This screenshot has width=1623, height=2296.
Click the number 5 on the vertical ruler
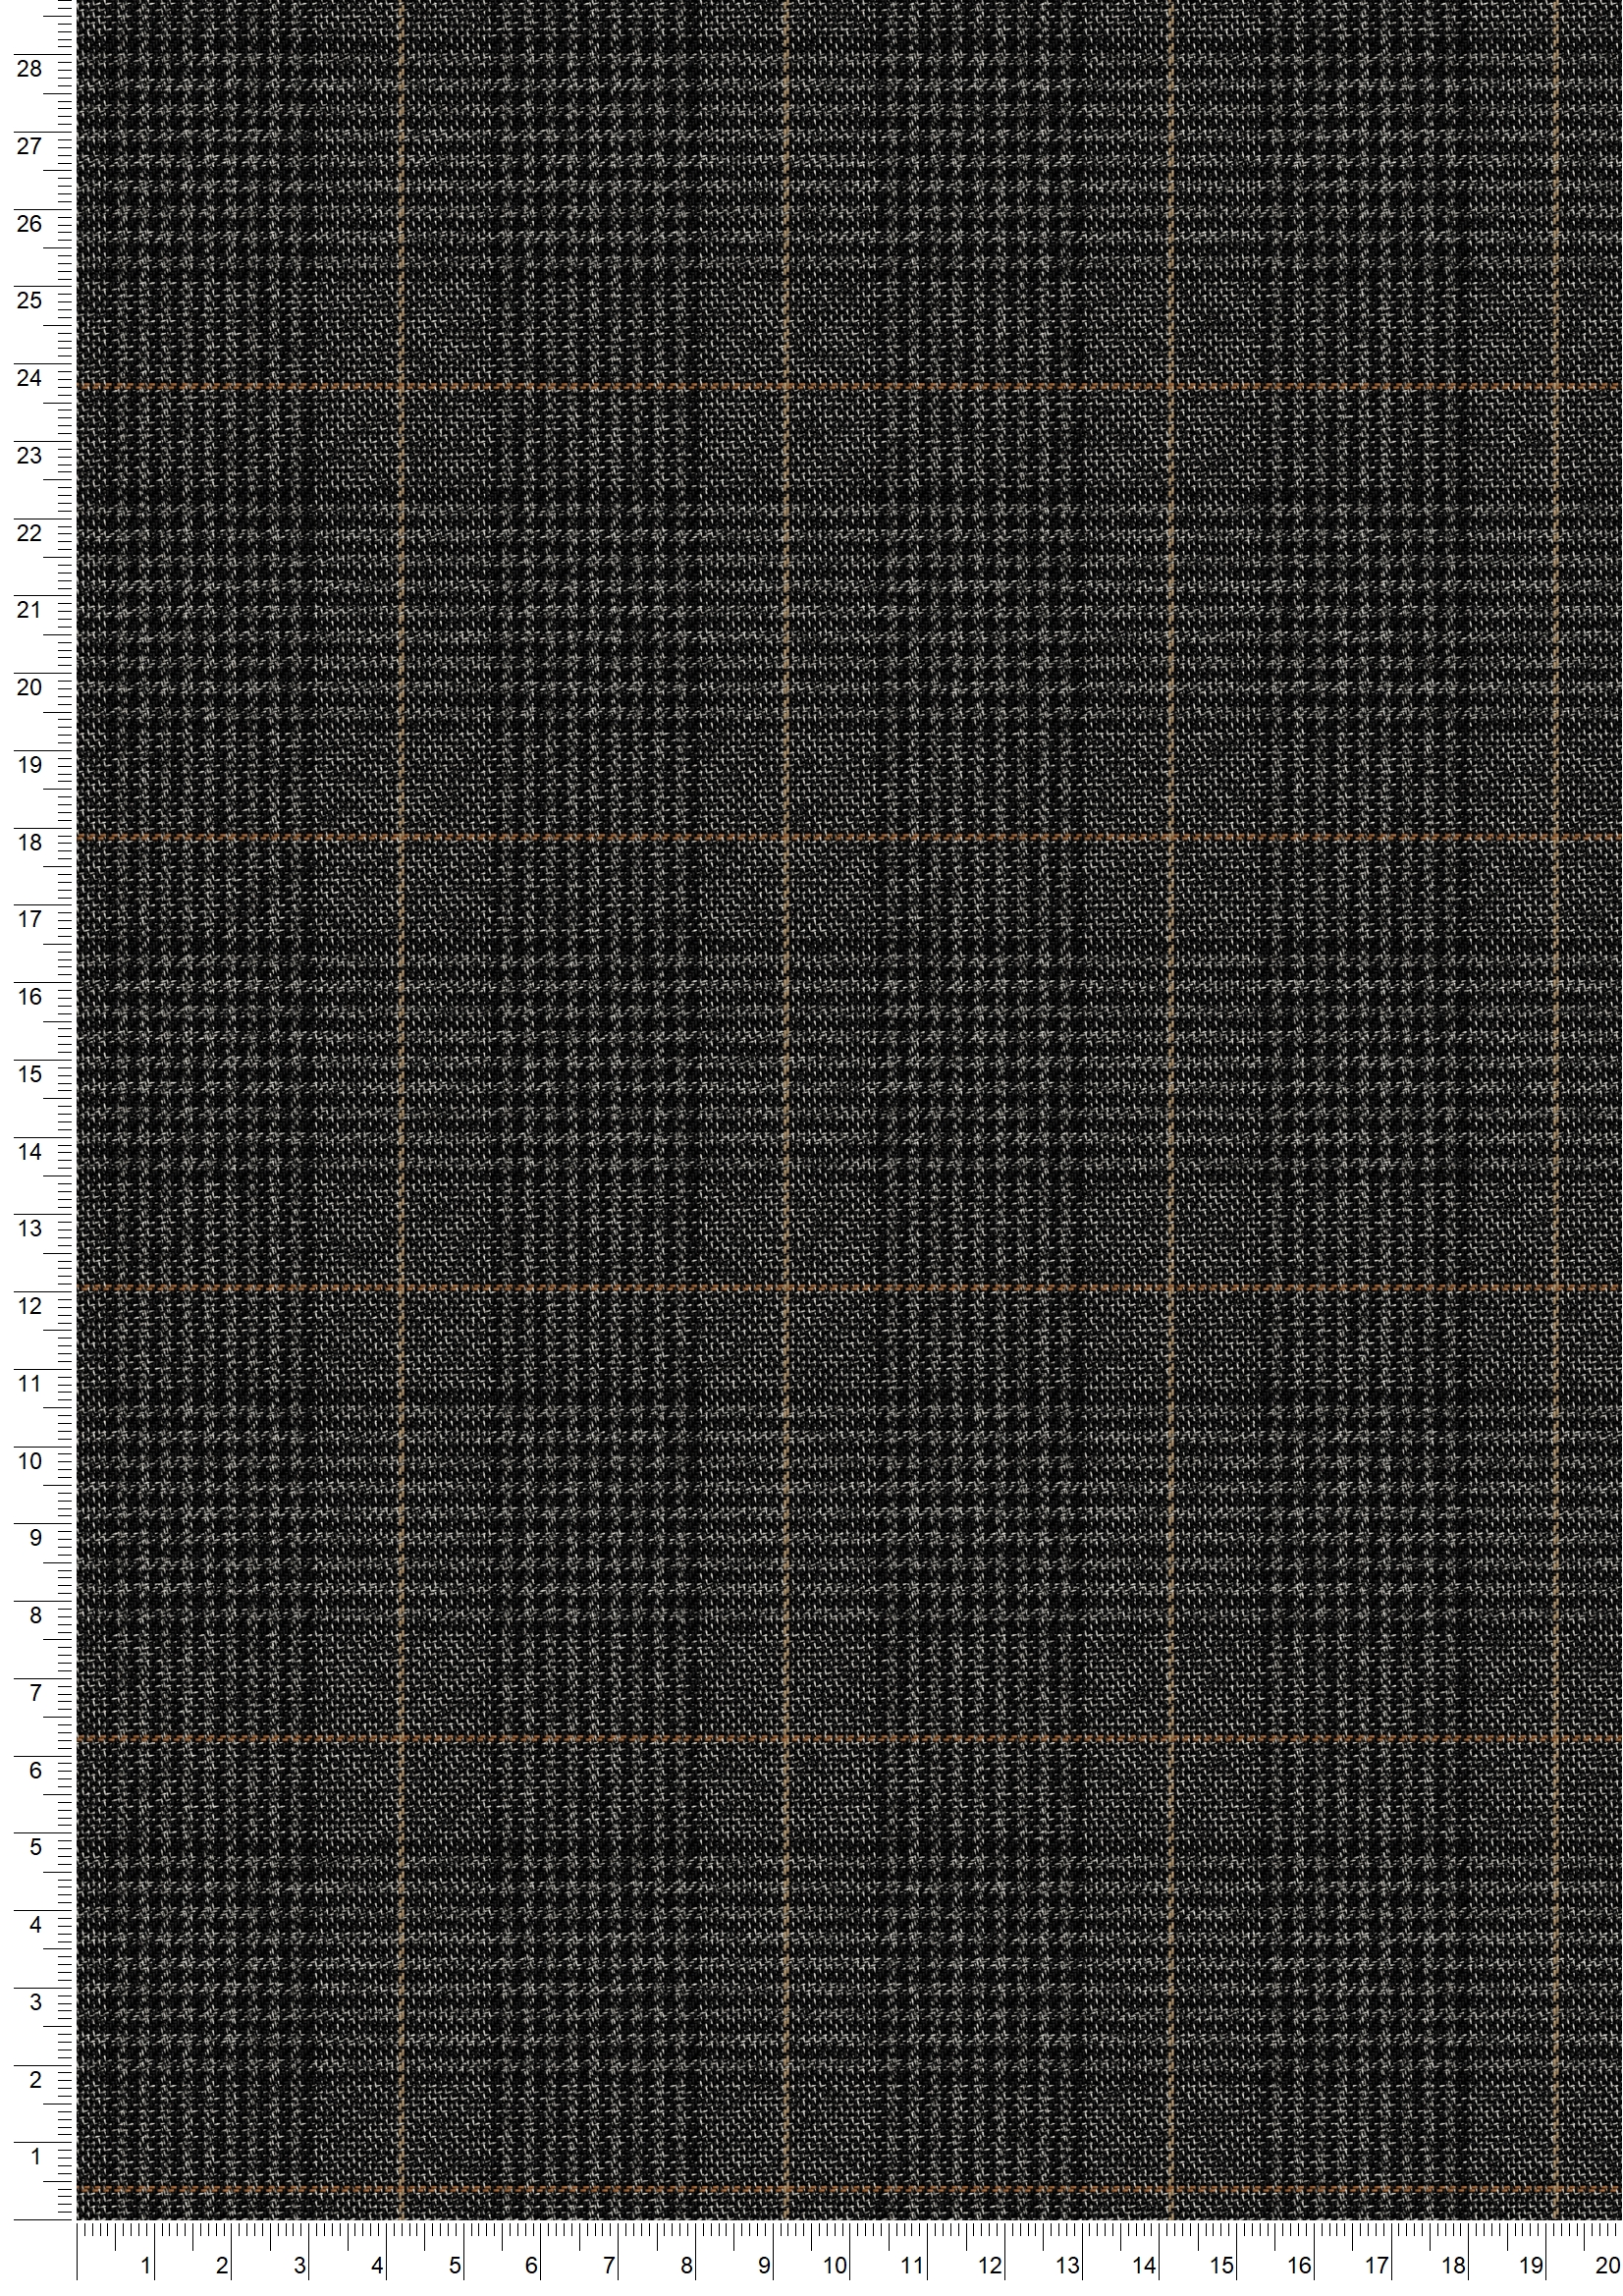pos(36,1846)
